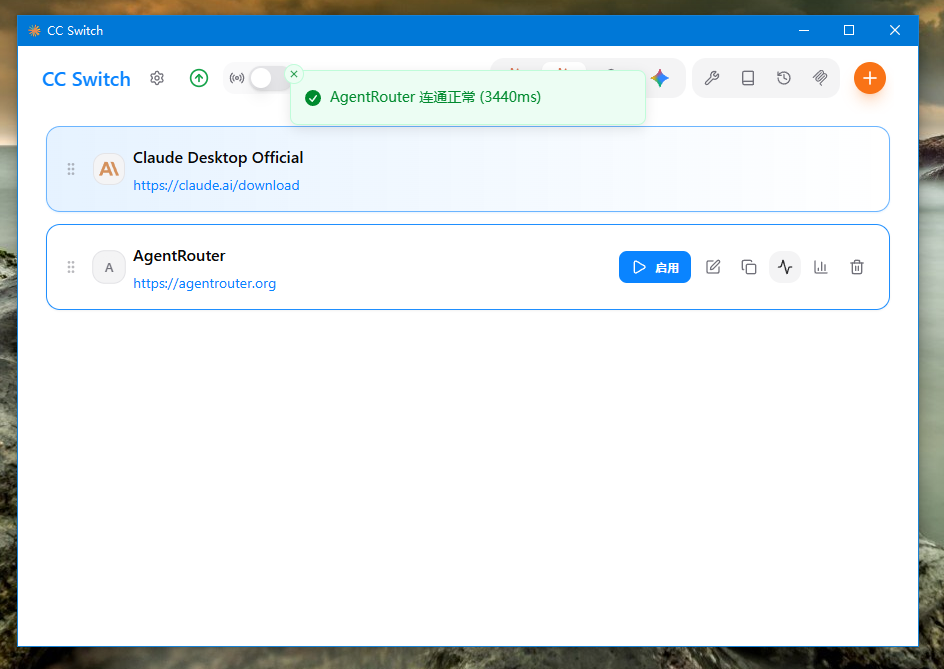
Task: Add a new provider with the plus button
Action: point(869,78)
